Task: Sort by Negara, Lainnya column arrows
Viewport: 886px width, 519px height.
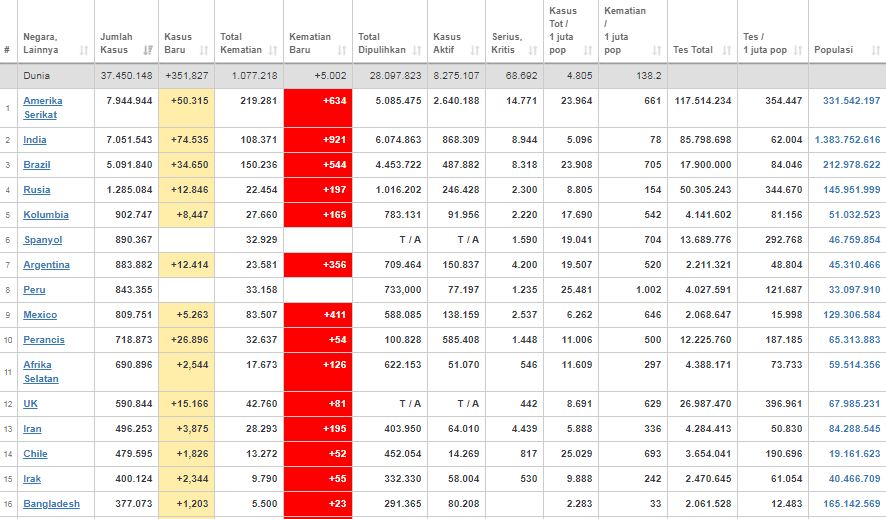Action: coord(84,50)
